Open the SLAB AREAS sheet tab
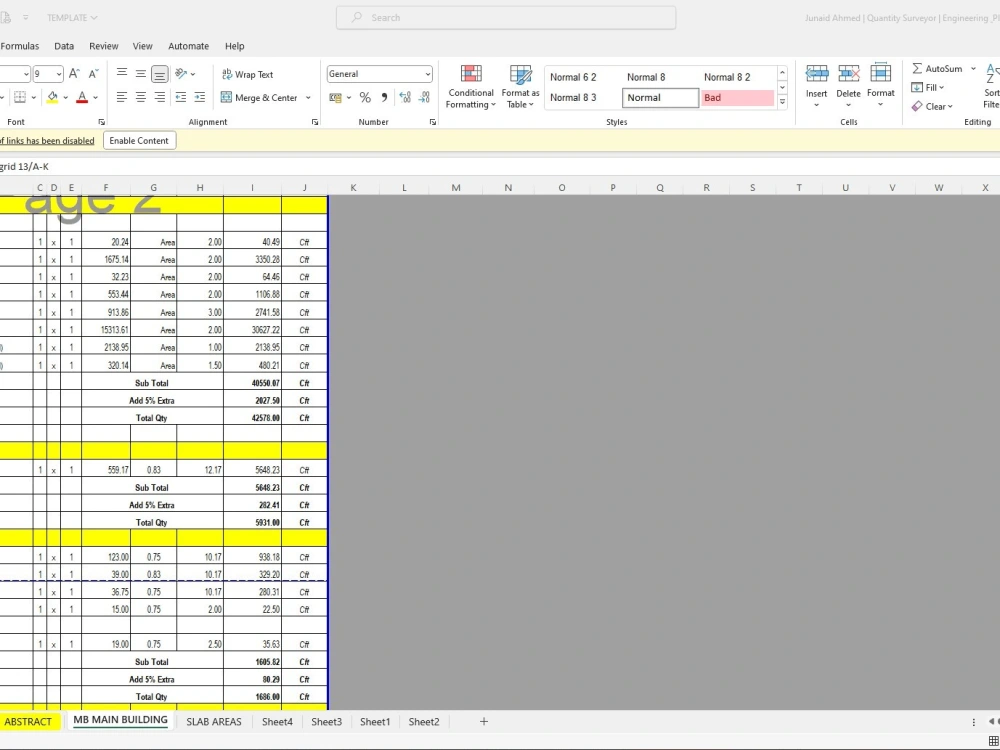1000x750 pixels. [x=213, y=721]
